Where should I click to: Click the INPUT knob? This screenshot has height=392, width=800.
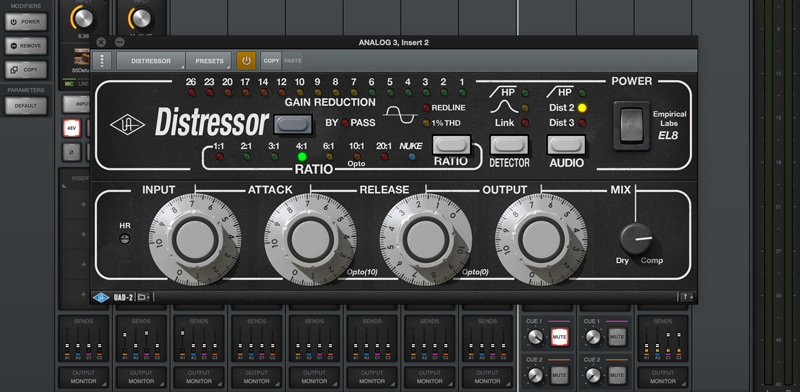coord(195,239)
